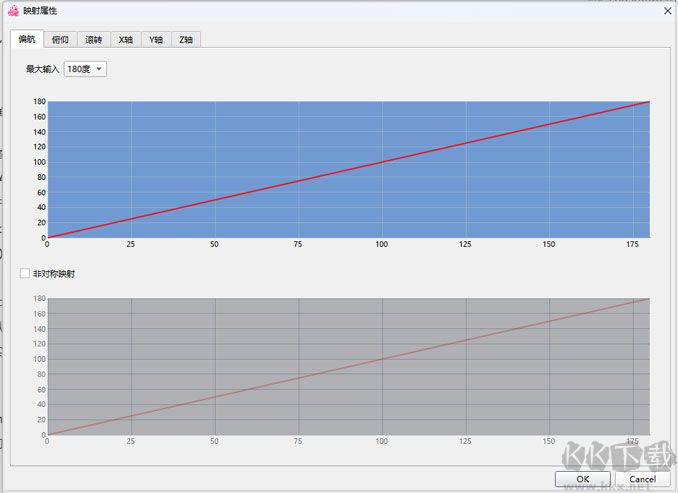The width and height of the screenshot is (678, 493).
Task: Click red curve endpoint at top-right of blue graph
Action: 649,102
